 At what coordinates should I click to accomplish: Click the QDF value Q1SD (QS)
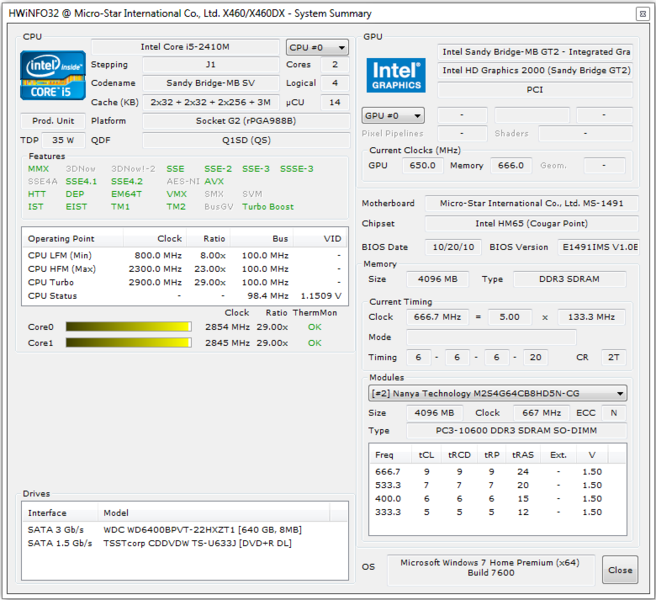246,140
